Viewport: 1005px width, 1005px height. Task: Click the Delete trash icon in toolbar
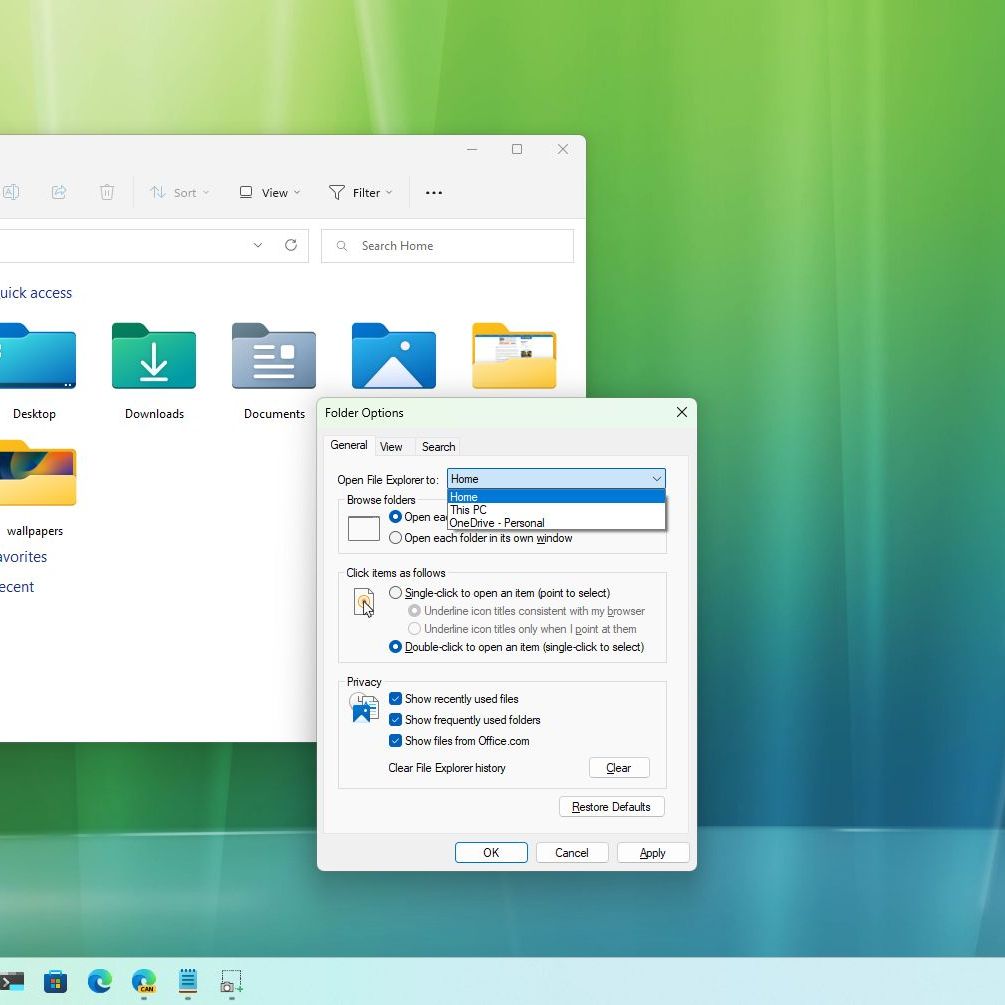tap(107, 193)
